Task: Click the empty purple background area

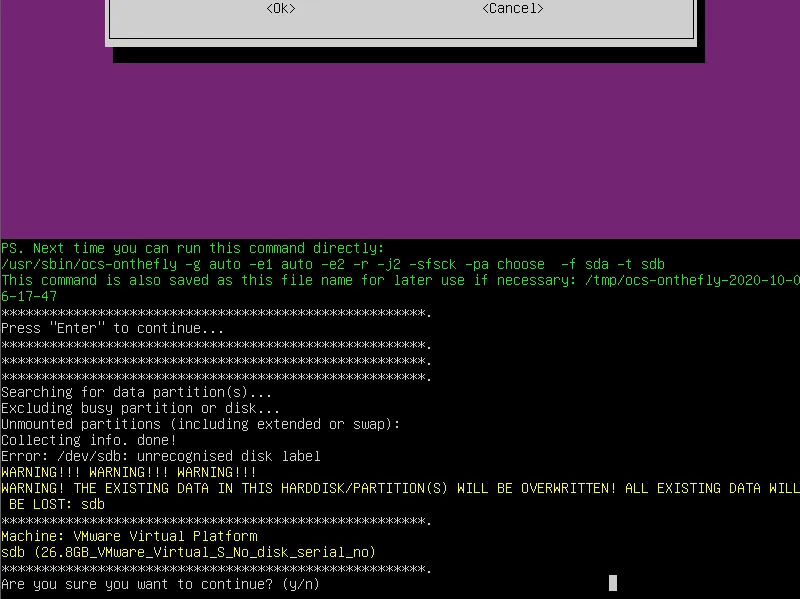Action: click(x=400, y=150)
